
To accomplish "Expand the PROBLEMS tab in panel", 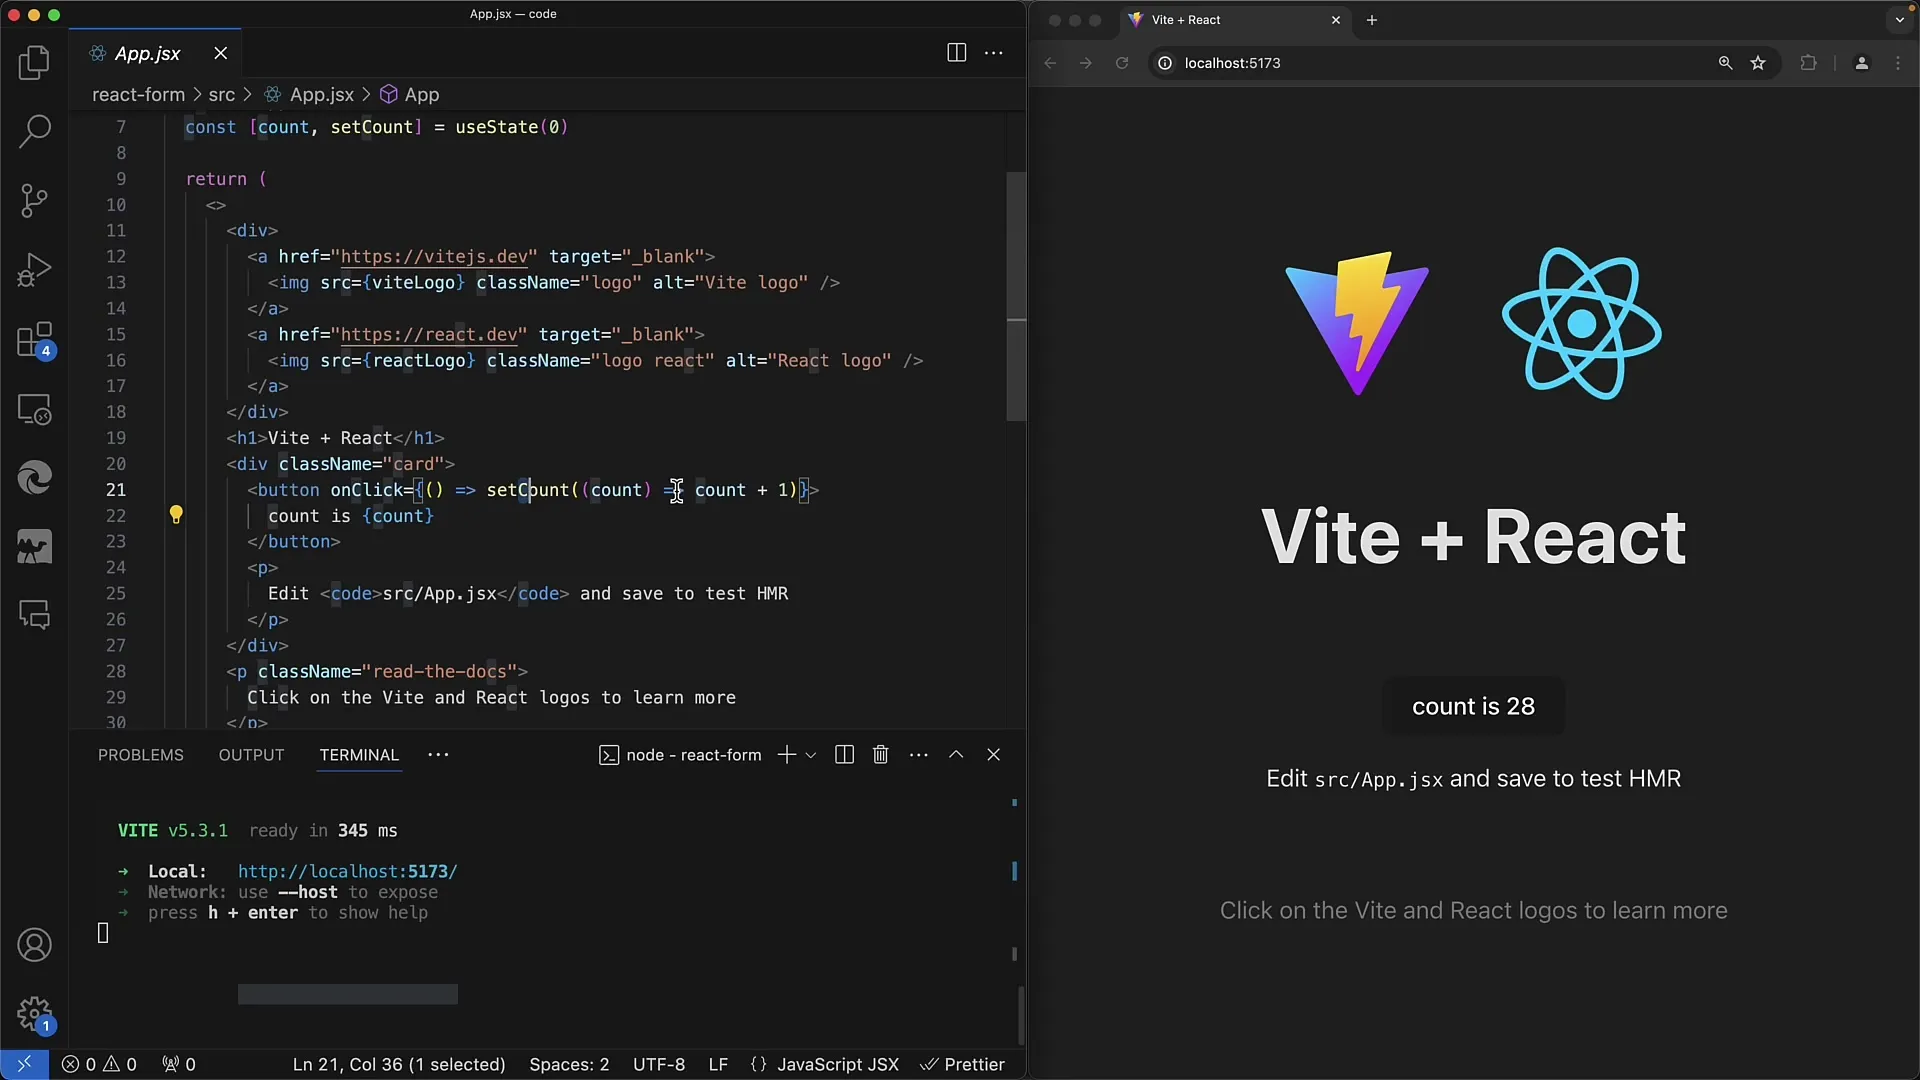I will coord(141,754).
